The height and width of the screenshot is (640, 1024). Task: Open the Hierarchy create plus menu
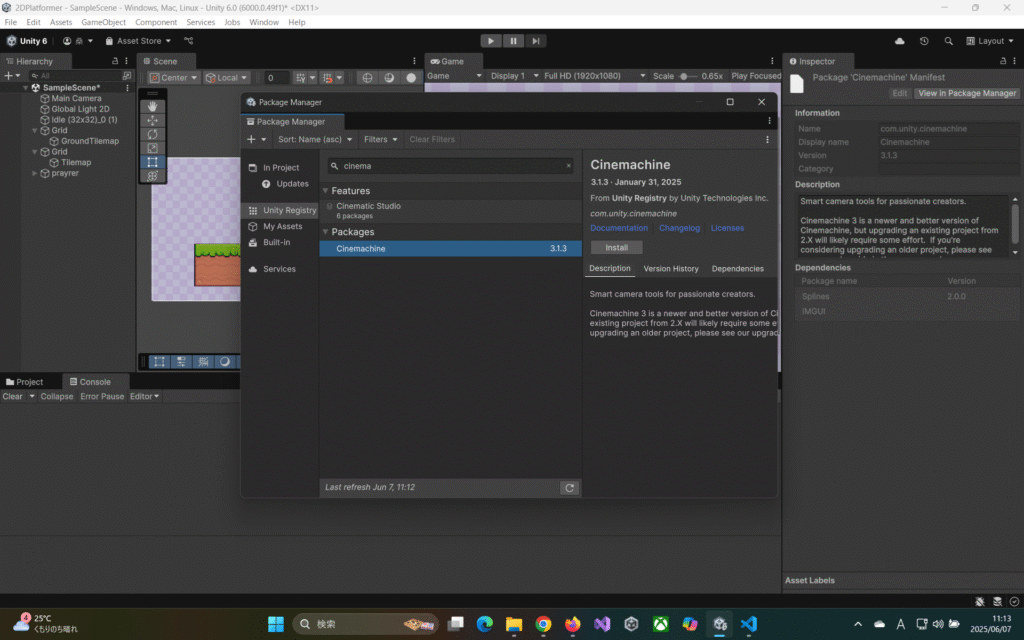tap(12, 76)
